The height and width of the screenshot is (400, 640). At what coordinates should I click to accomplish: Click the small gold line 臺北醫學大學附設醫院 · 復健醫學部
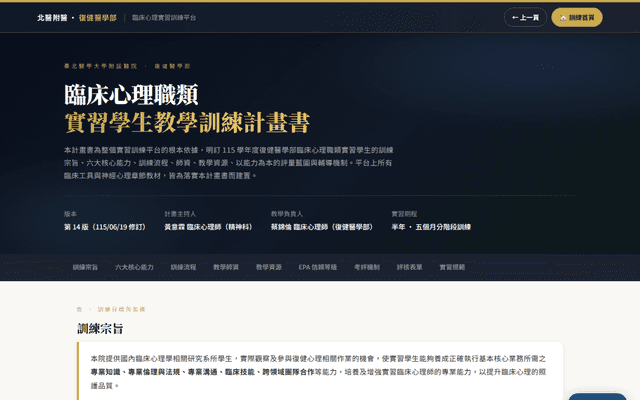pos(127,66)
